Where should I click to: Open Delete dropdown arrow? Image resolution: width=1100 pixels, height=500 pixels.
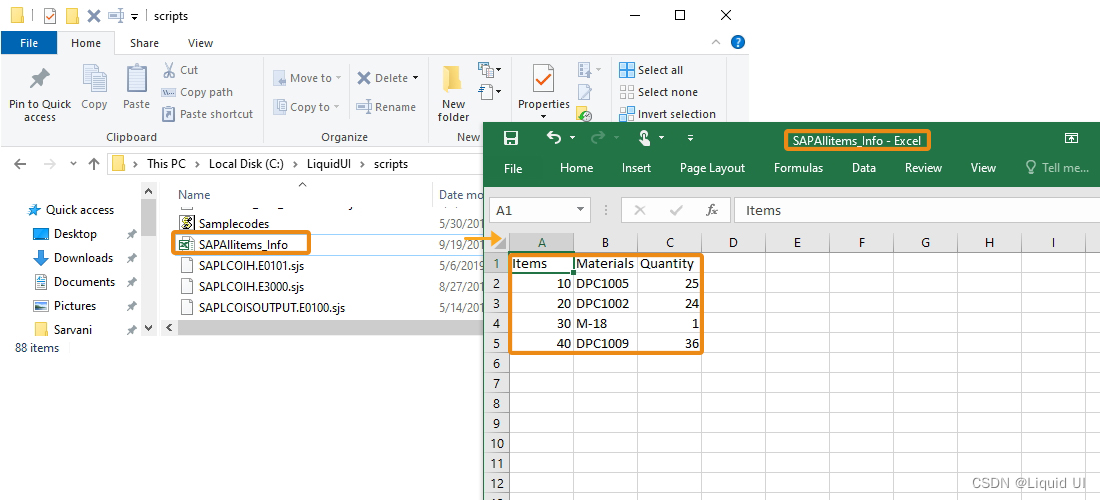(415, 78)
